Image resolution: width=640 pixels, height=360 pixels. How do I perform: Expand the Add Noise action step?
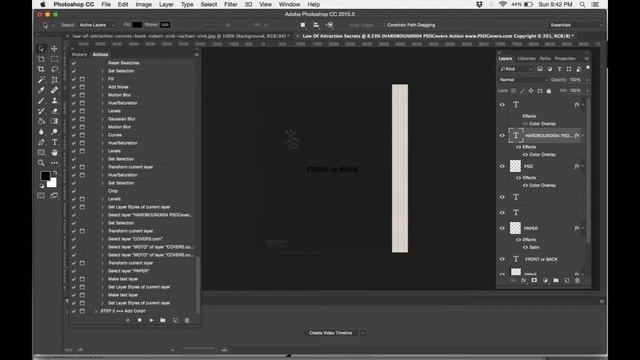[102, 87]
